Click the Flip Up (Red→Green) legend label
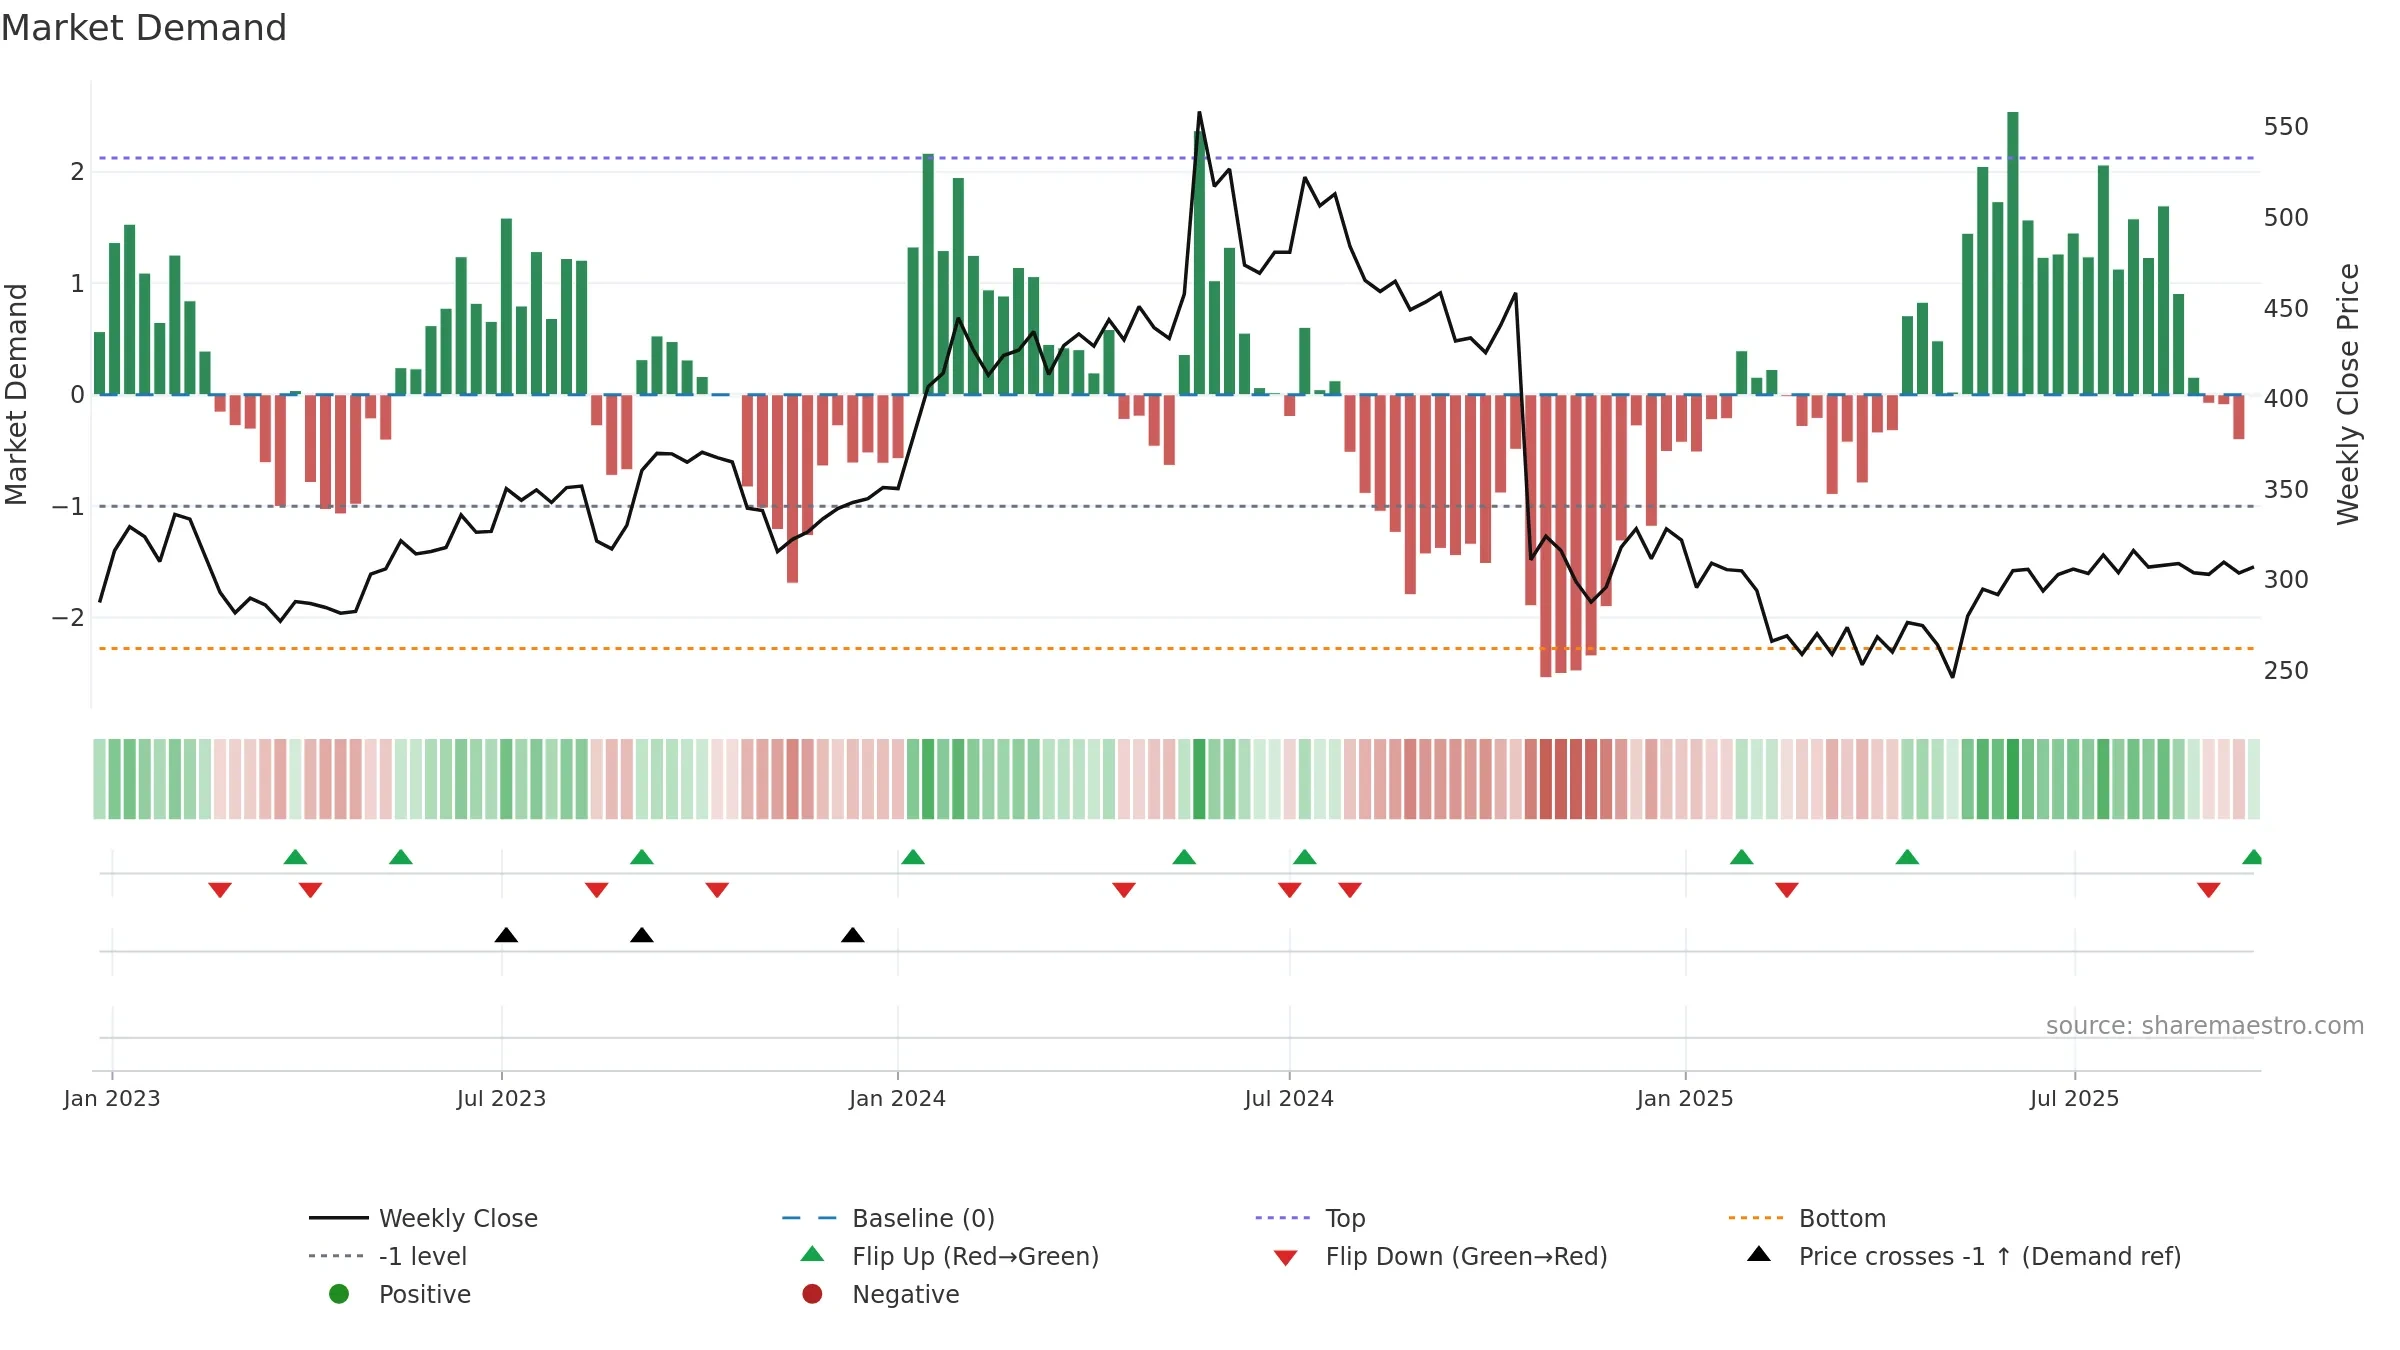Screen dimensions: 2400x1350 point(976,1257)
